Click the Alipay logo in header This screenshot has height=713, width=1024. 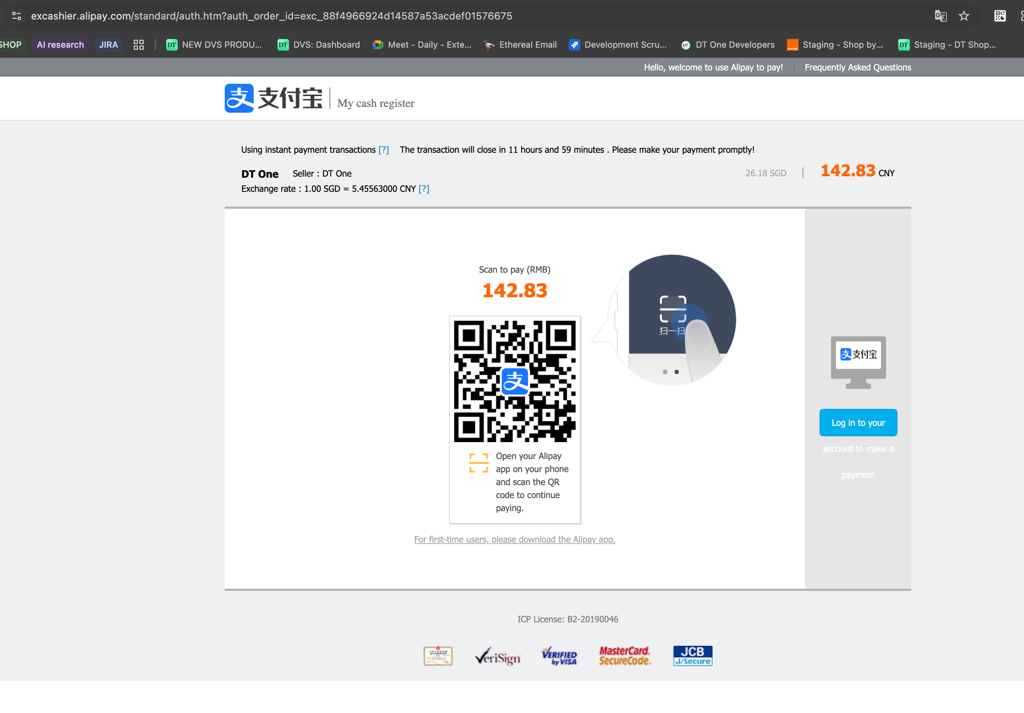pyautogui.click(x=274, y=98)
